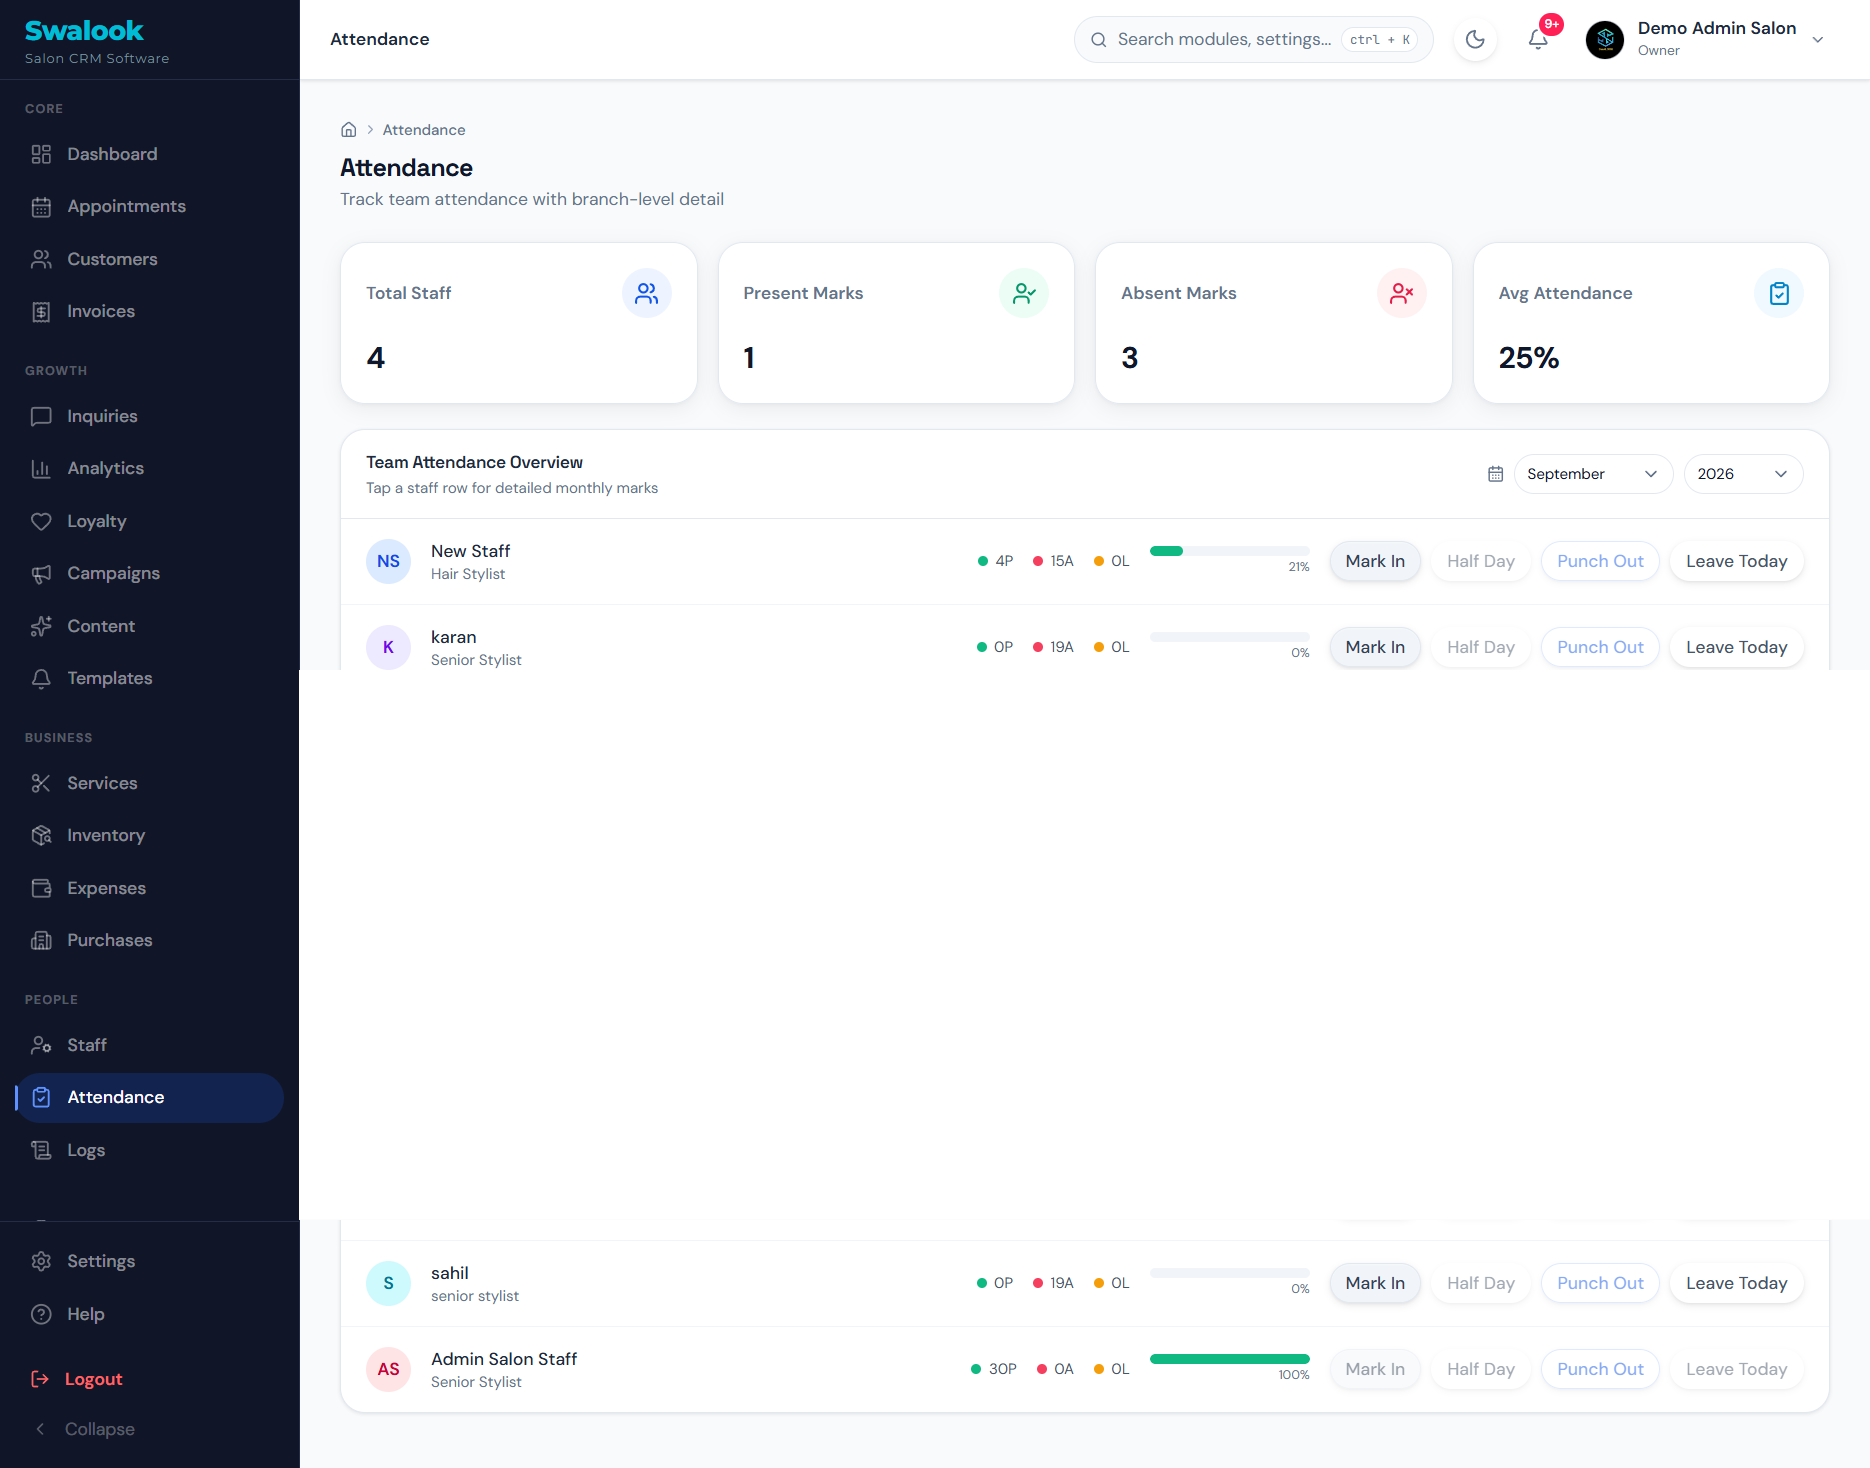Screen dimensions: 1870x1468
Task: Open Invoices in sidebar
Action: [150, 311]
